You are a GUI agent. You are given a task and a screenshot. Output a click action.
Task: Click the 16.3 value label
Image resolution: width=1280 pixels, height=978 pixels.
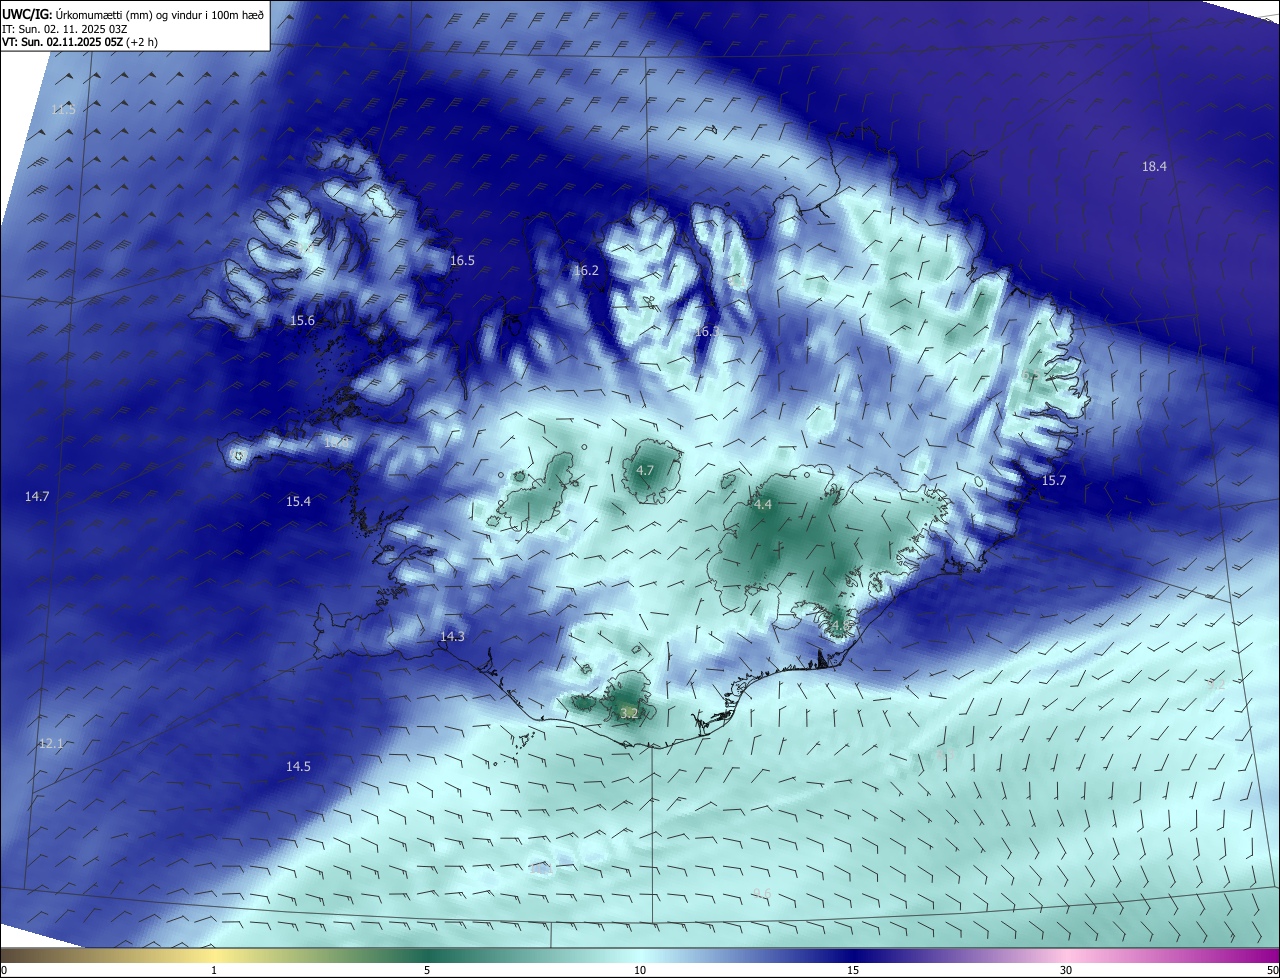706,331
